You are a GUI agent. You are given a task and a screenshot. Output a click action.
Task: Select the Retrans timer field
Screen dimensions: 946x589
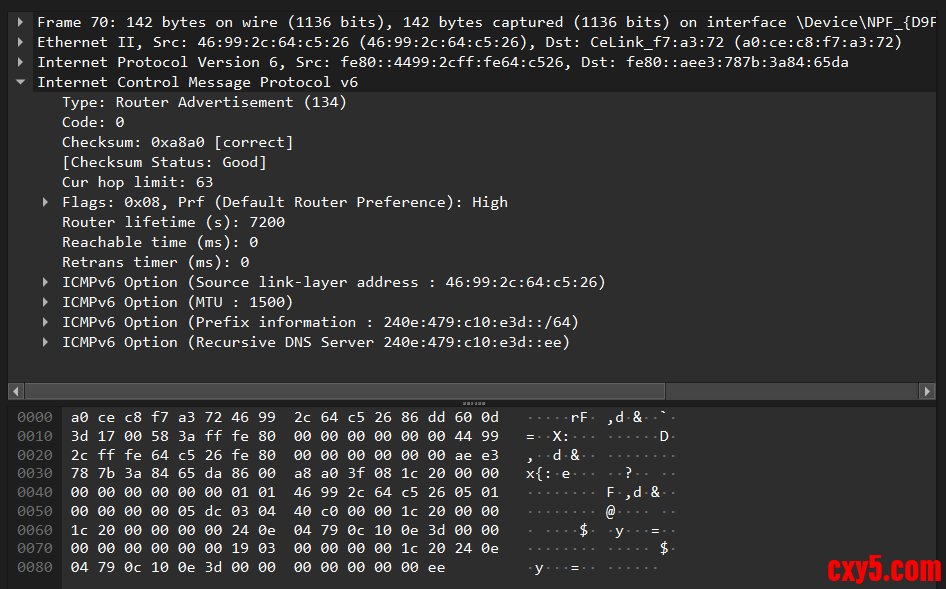tap(155, 262)
